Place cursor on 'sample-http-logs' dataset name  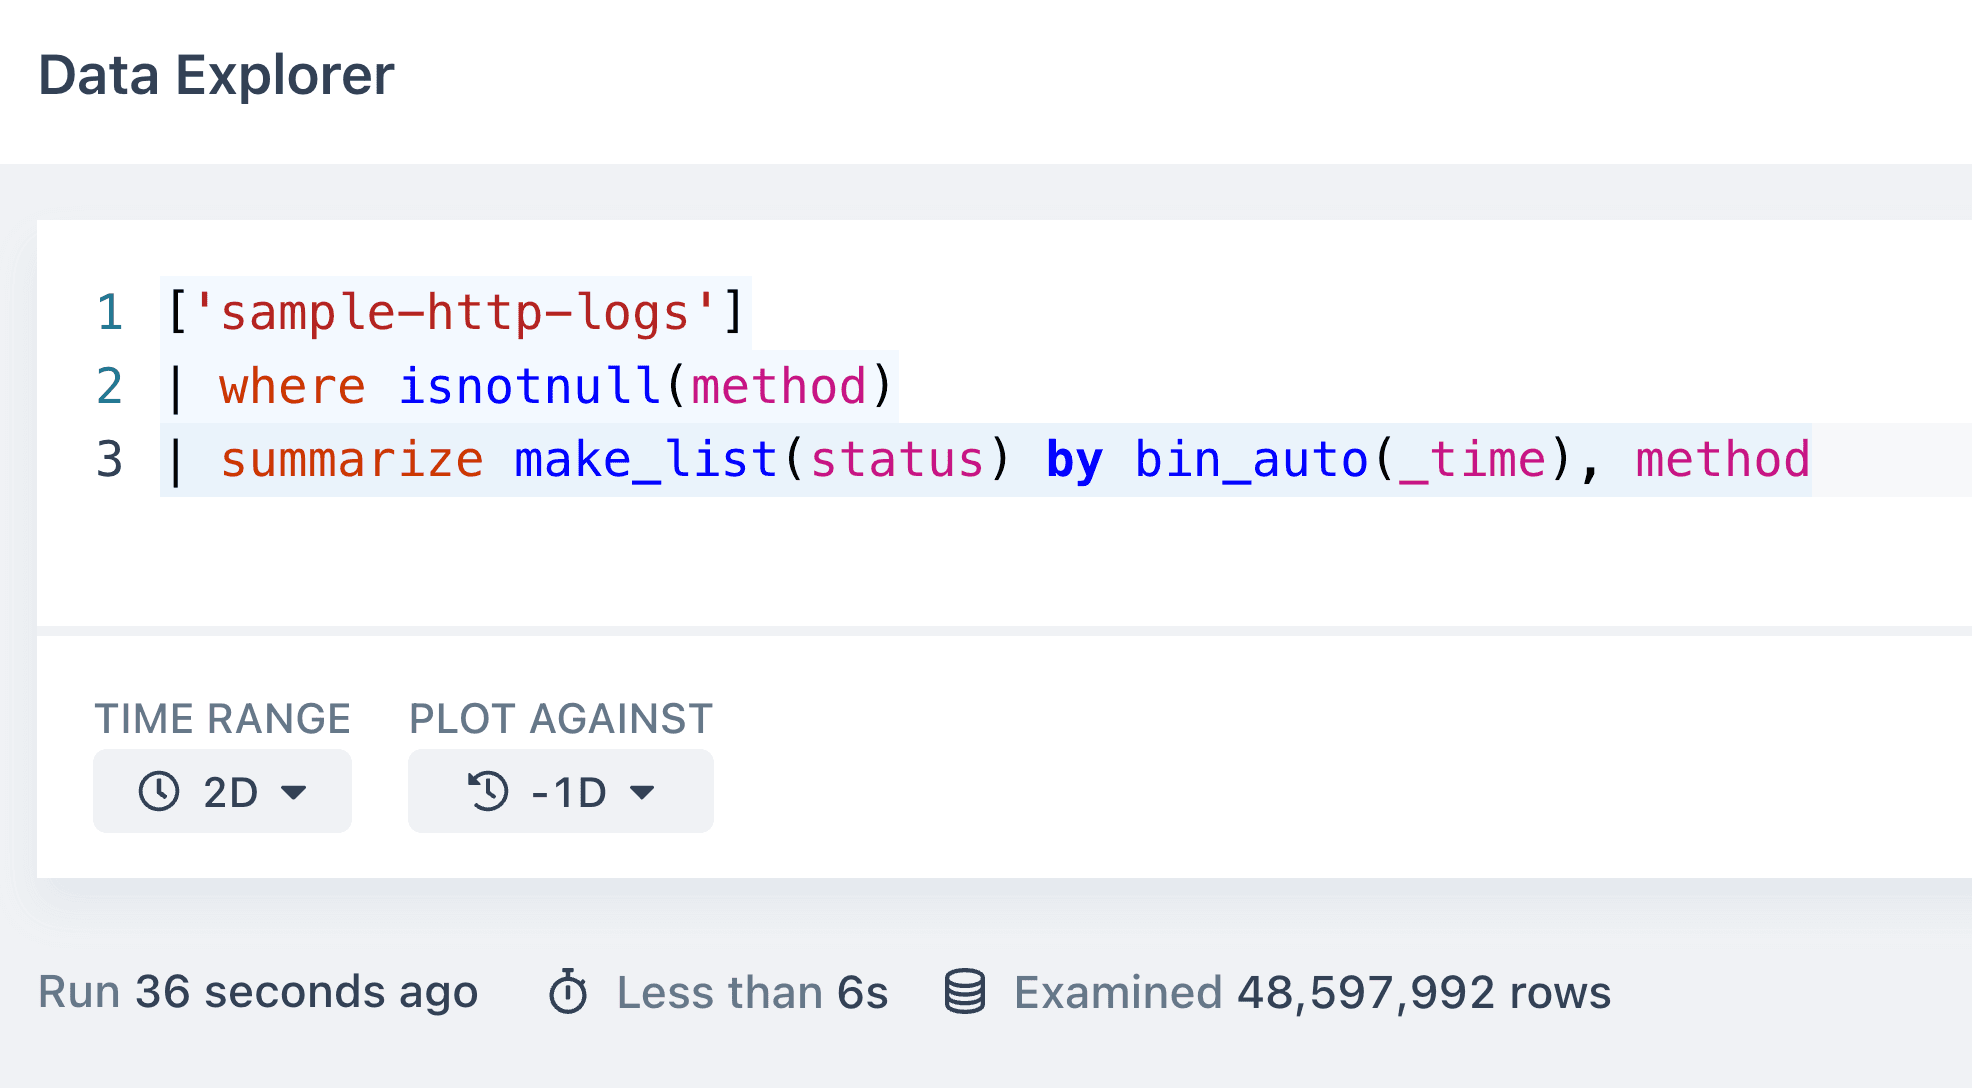(x=455, y=312)
